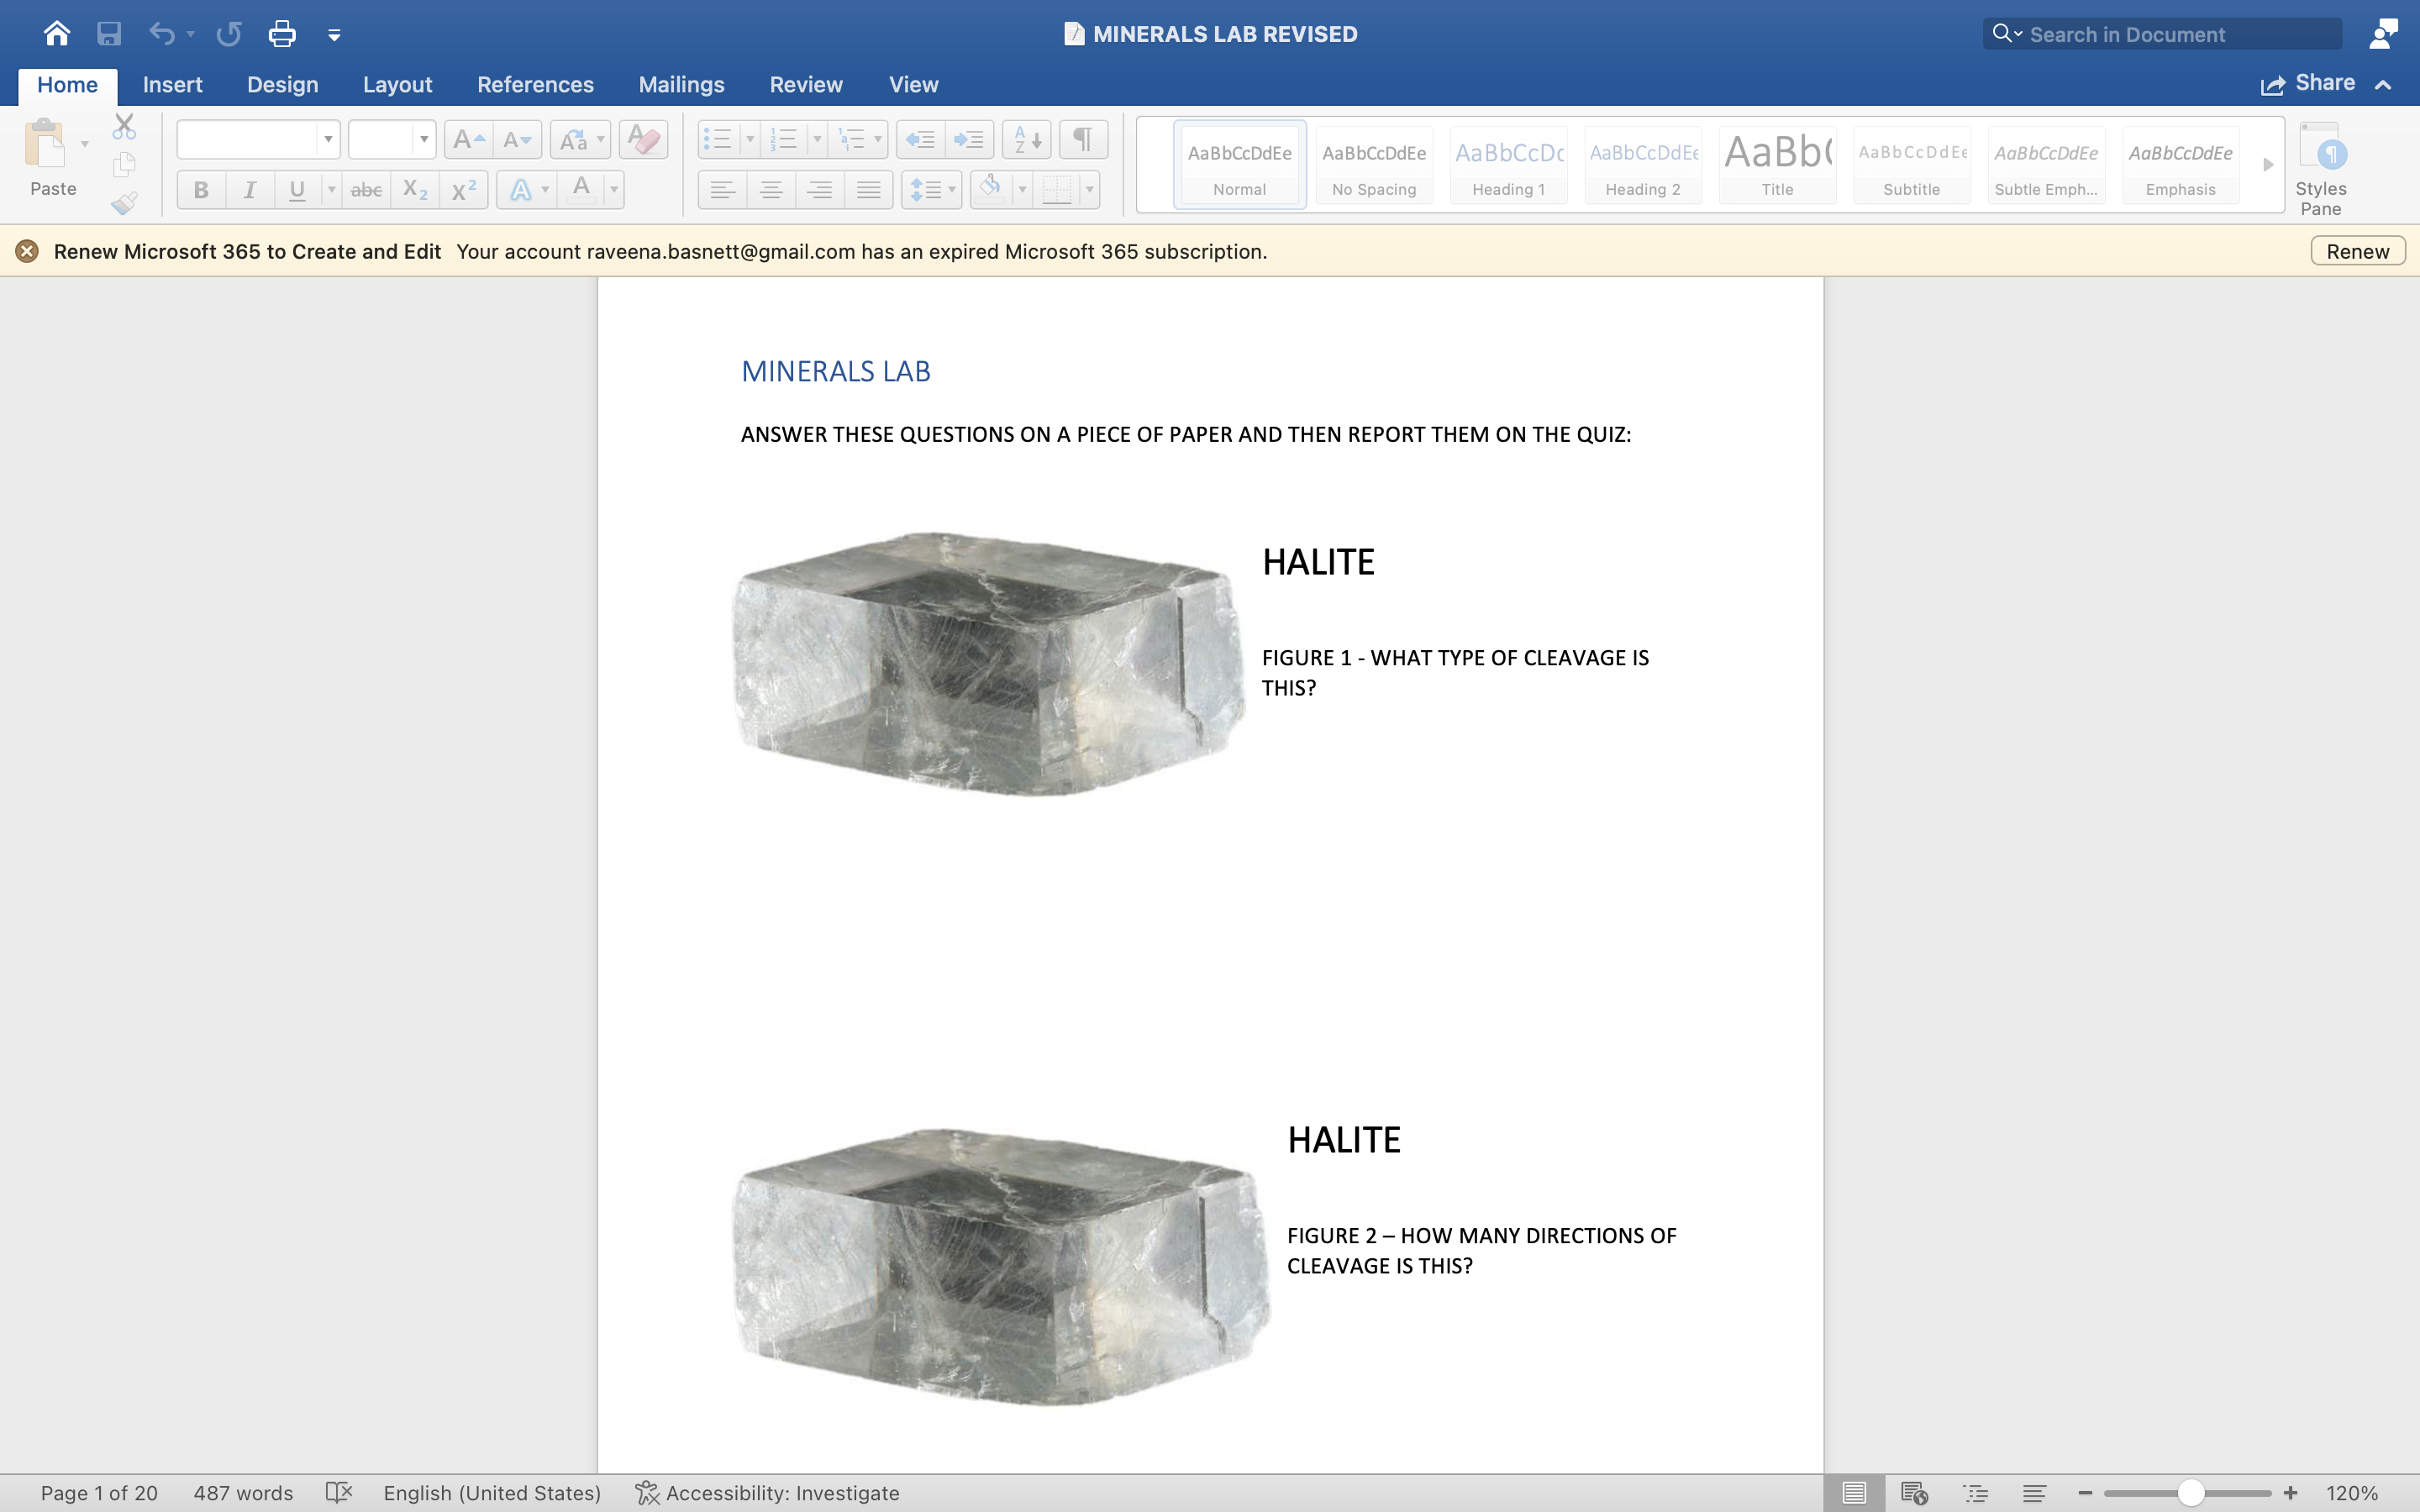
Task: Switch to the Insert tab
Action: coord(172,85)
